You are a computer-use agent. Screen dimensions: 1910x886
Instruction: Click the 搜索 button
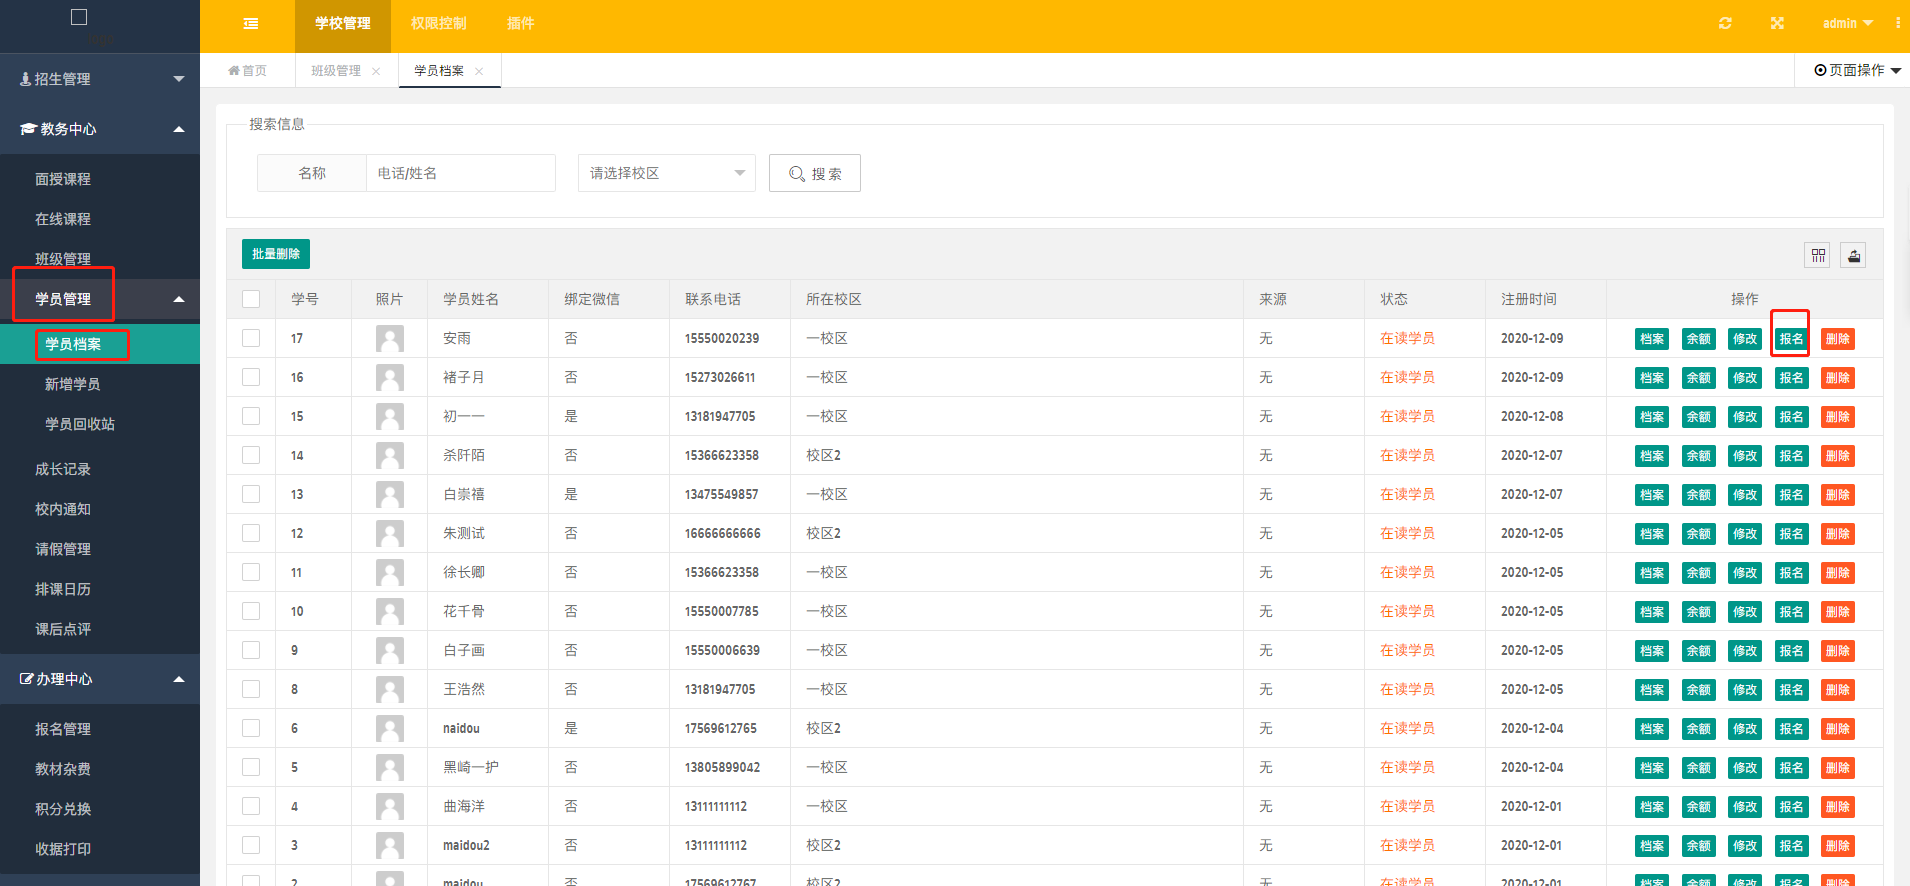tap(814, 173)
